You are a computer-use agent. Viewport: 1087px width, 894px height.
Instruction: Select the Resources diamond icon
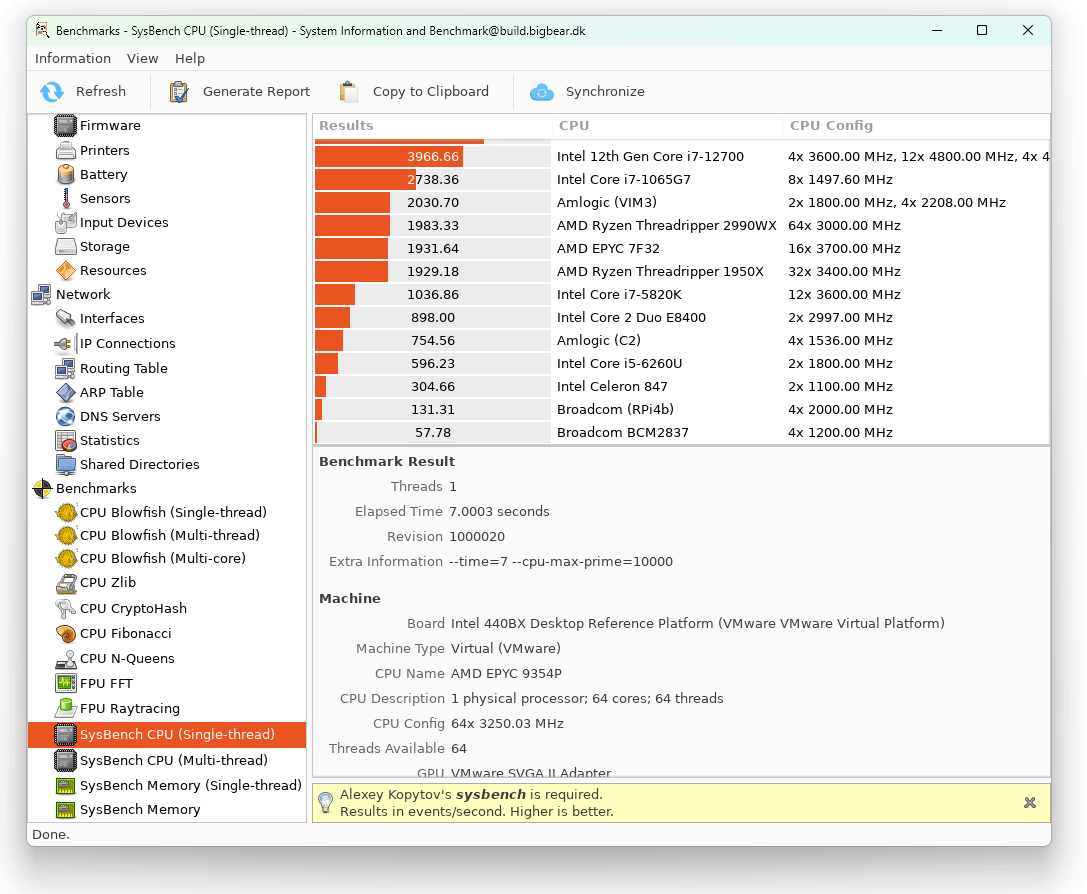[x=65, y=270]
